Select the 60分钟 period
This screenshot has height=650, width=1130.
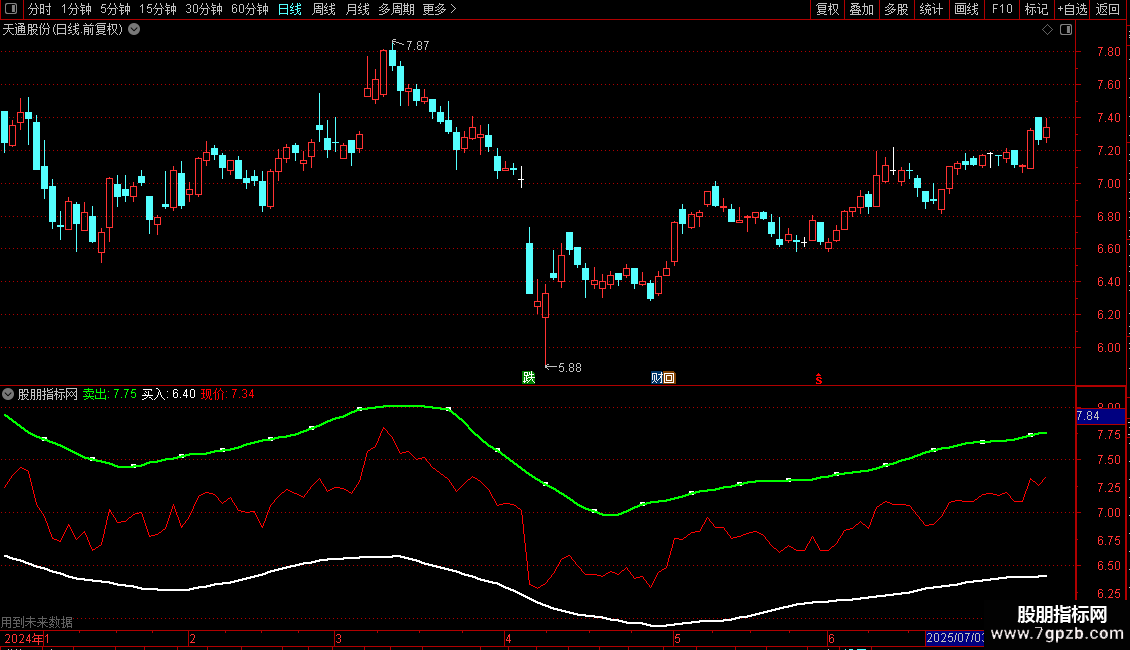pyautogui.click(x=249, y=9)
